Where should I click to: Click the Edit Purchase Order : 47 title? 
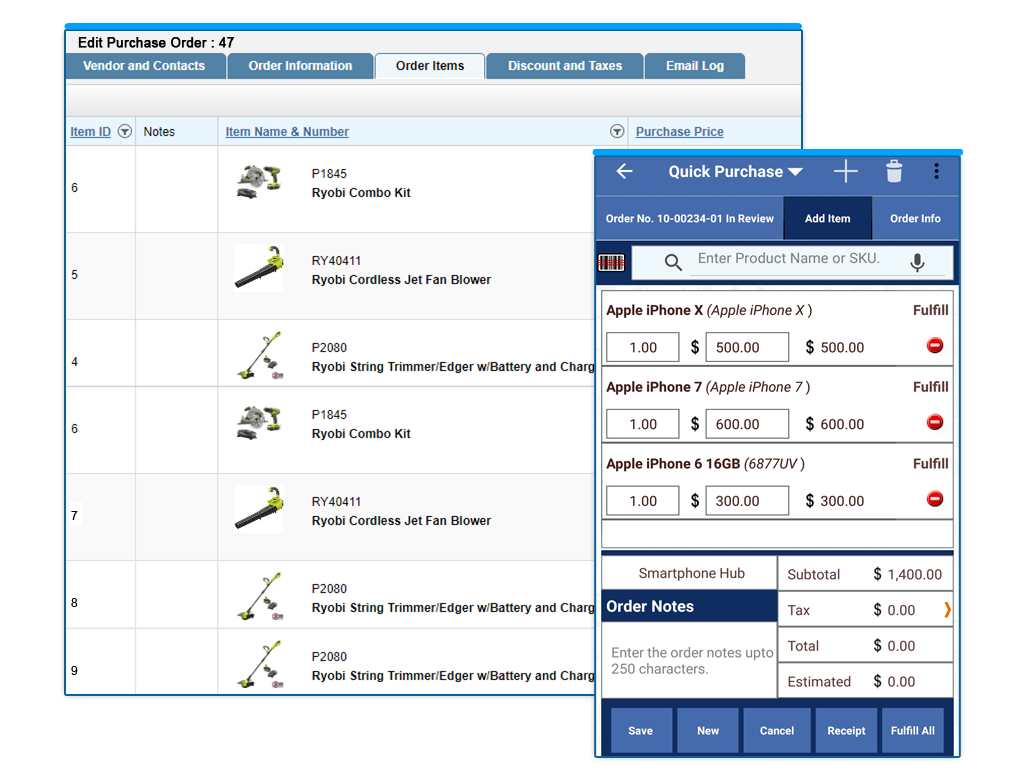[155, 42]
